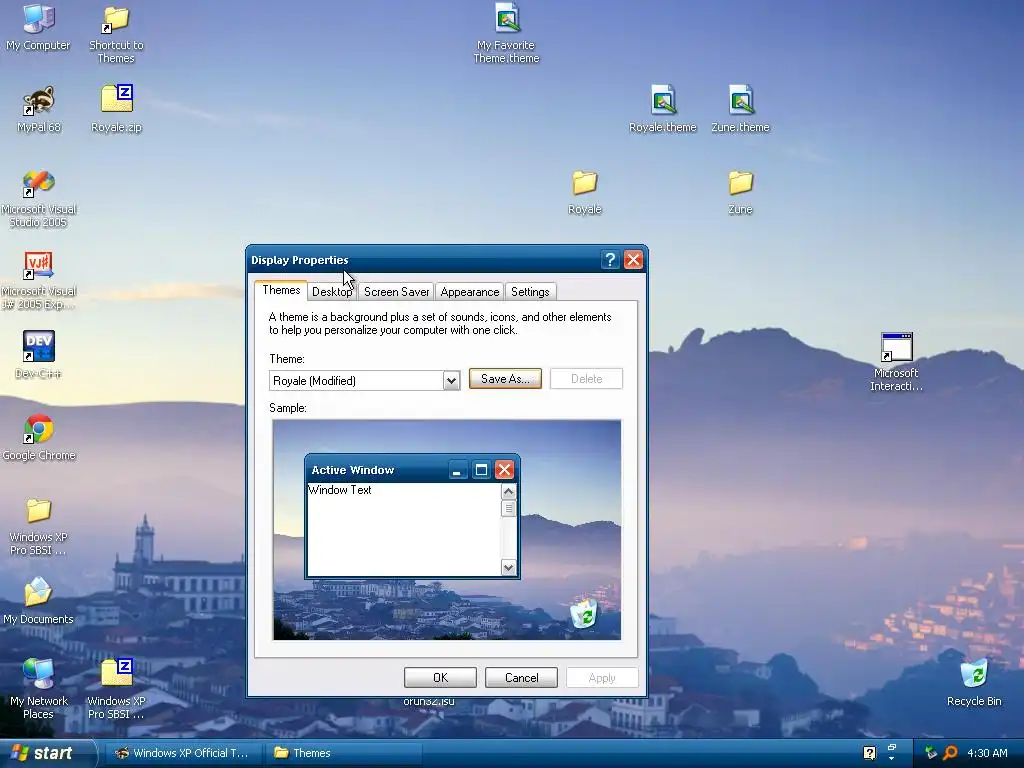Click the taskbar clock showing 4:30 AM
Image resolution: width=1024 pixels, height=768 pixels.
[987, 753]
